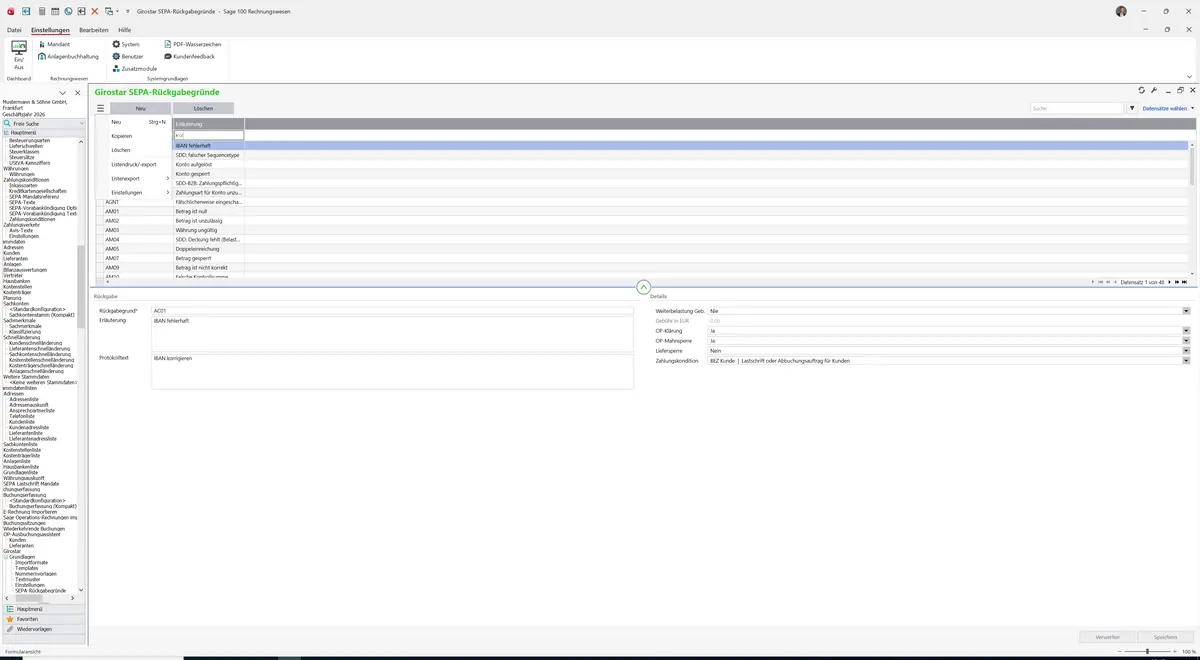Viewport: 1200px width, 660px height.
Task: Open Kundenfeedback from the ribbon
Action: point(189,56)
